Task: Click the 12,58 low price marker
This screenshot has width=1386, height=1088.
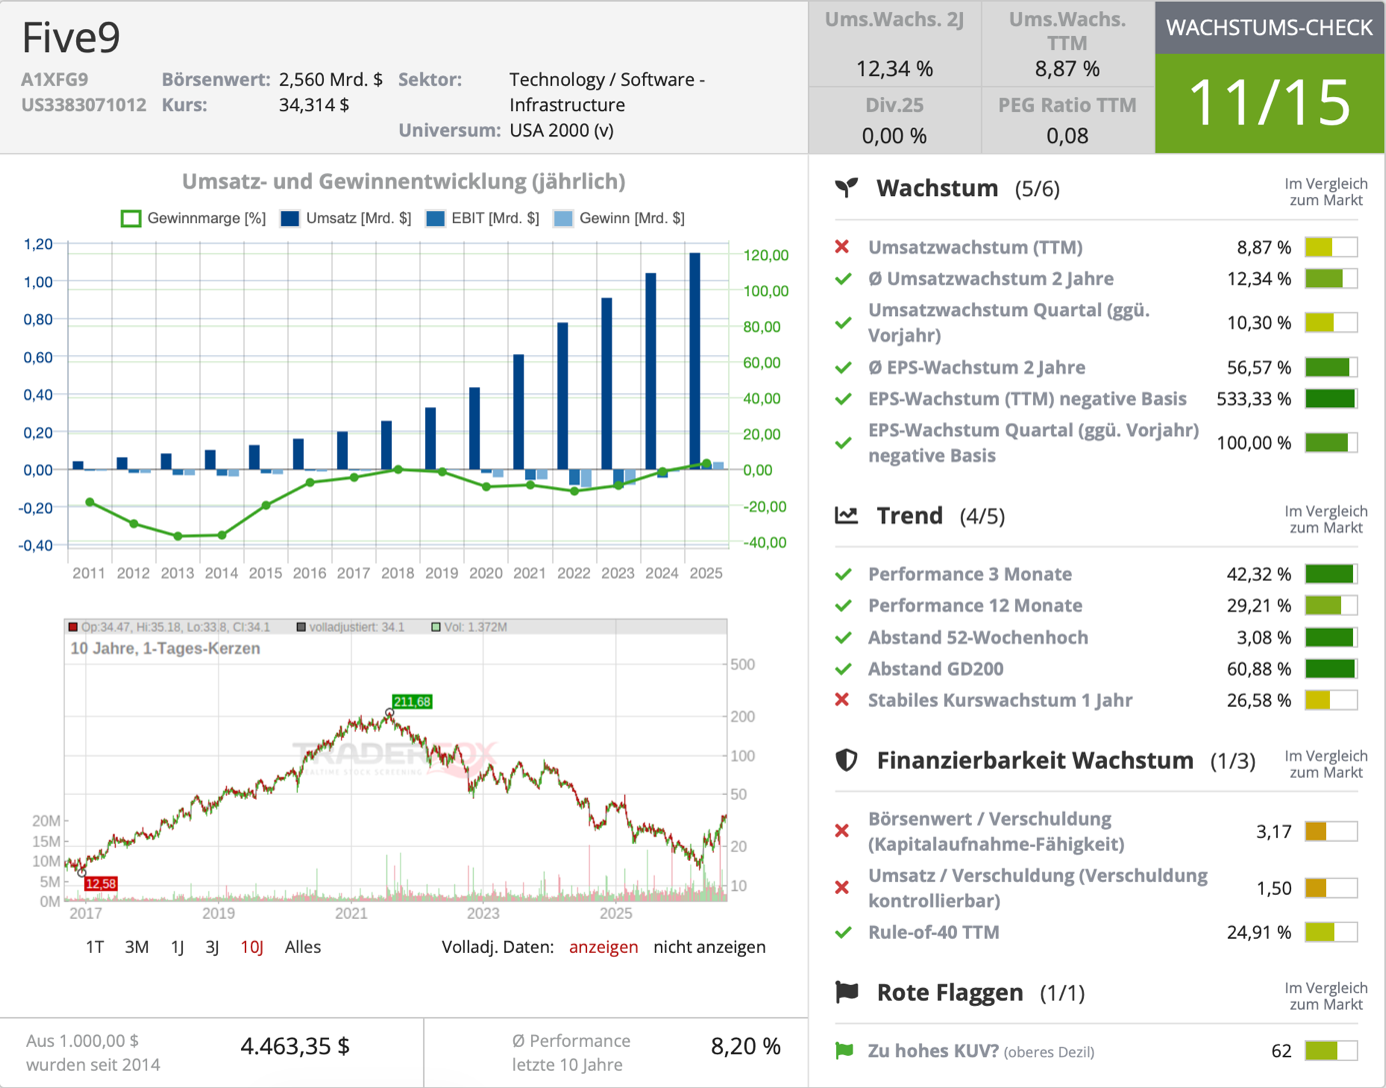Action: tap(101, 884)
